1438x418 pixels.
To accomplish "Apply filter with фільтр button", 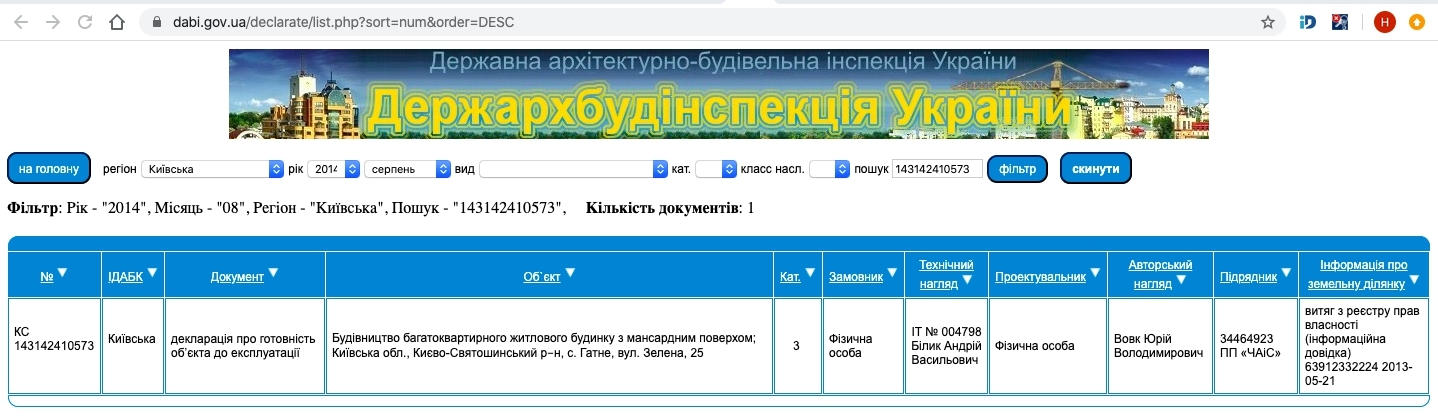I will [x=1017, y=169].
